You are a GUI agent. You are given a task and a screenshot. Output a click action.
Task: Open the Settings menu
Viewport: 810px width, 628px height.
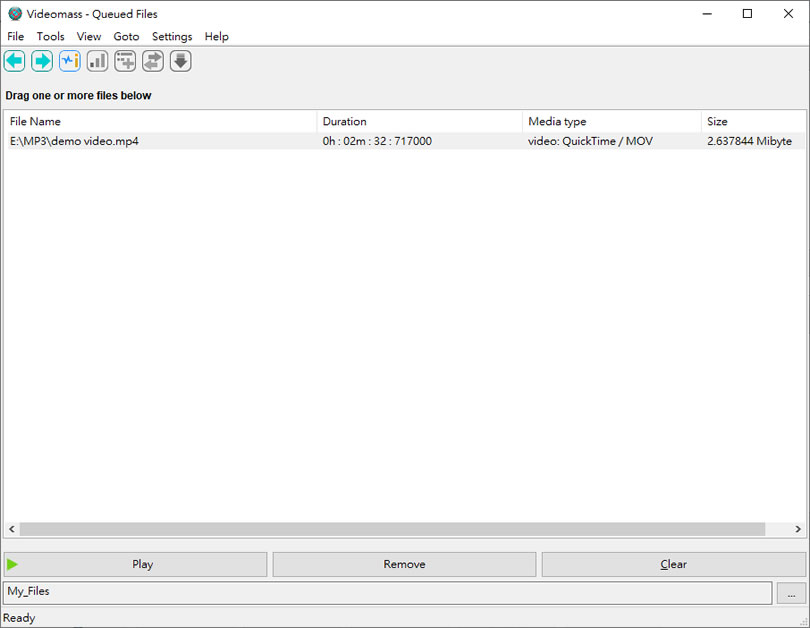tap(172, 36)
